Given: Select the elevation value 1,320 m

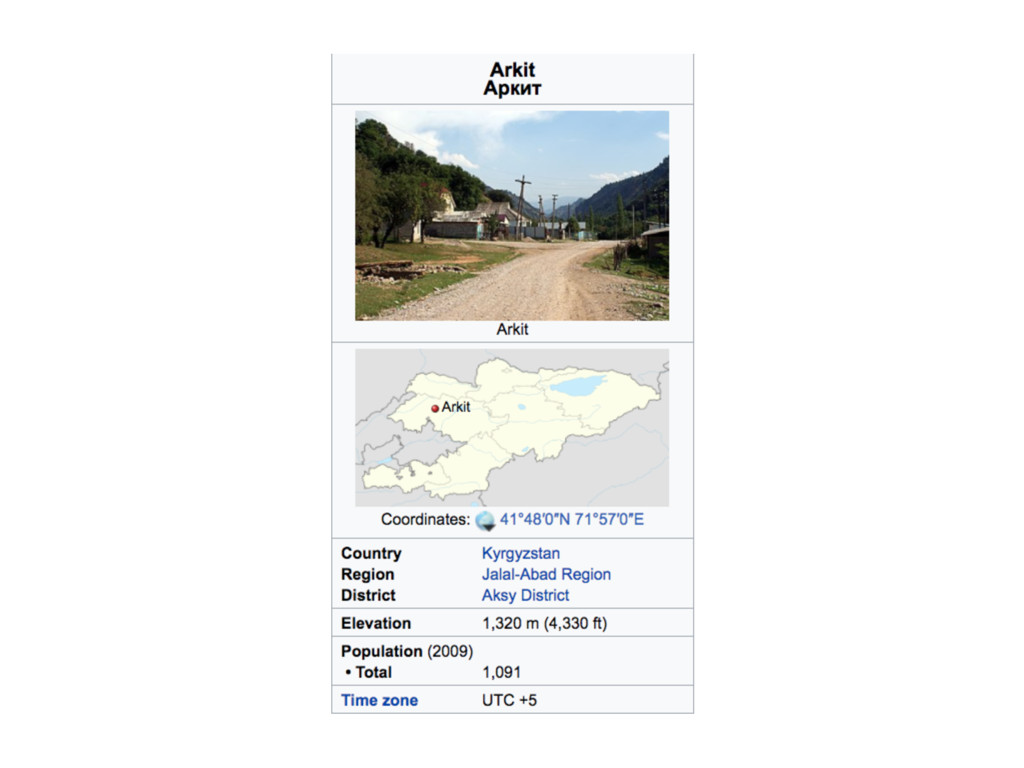Looking at the screenshot, I should point(511,623).
